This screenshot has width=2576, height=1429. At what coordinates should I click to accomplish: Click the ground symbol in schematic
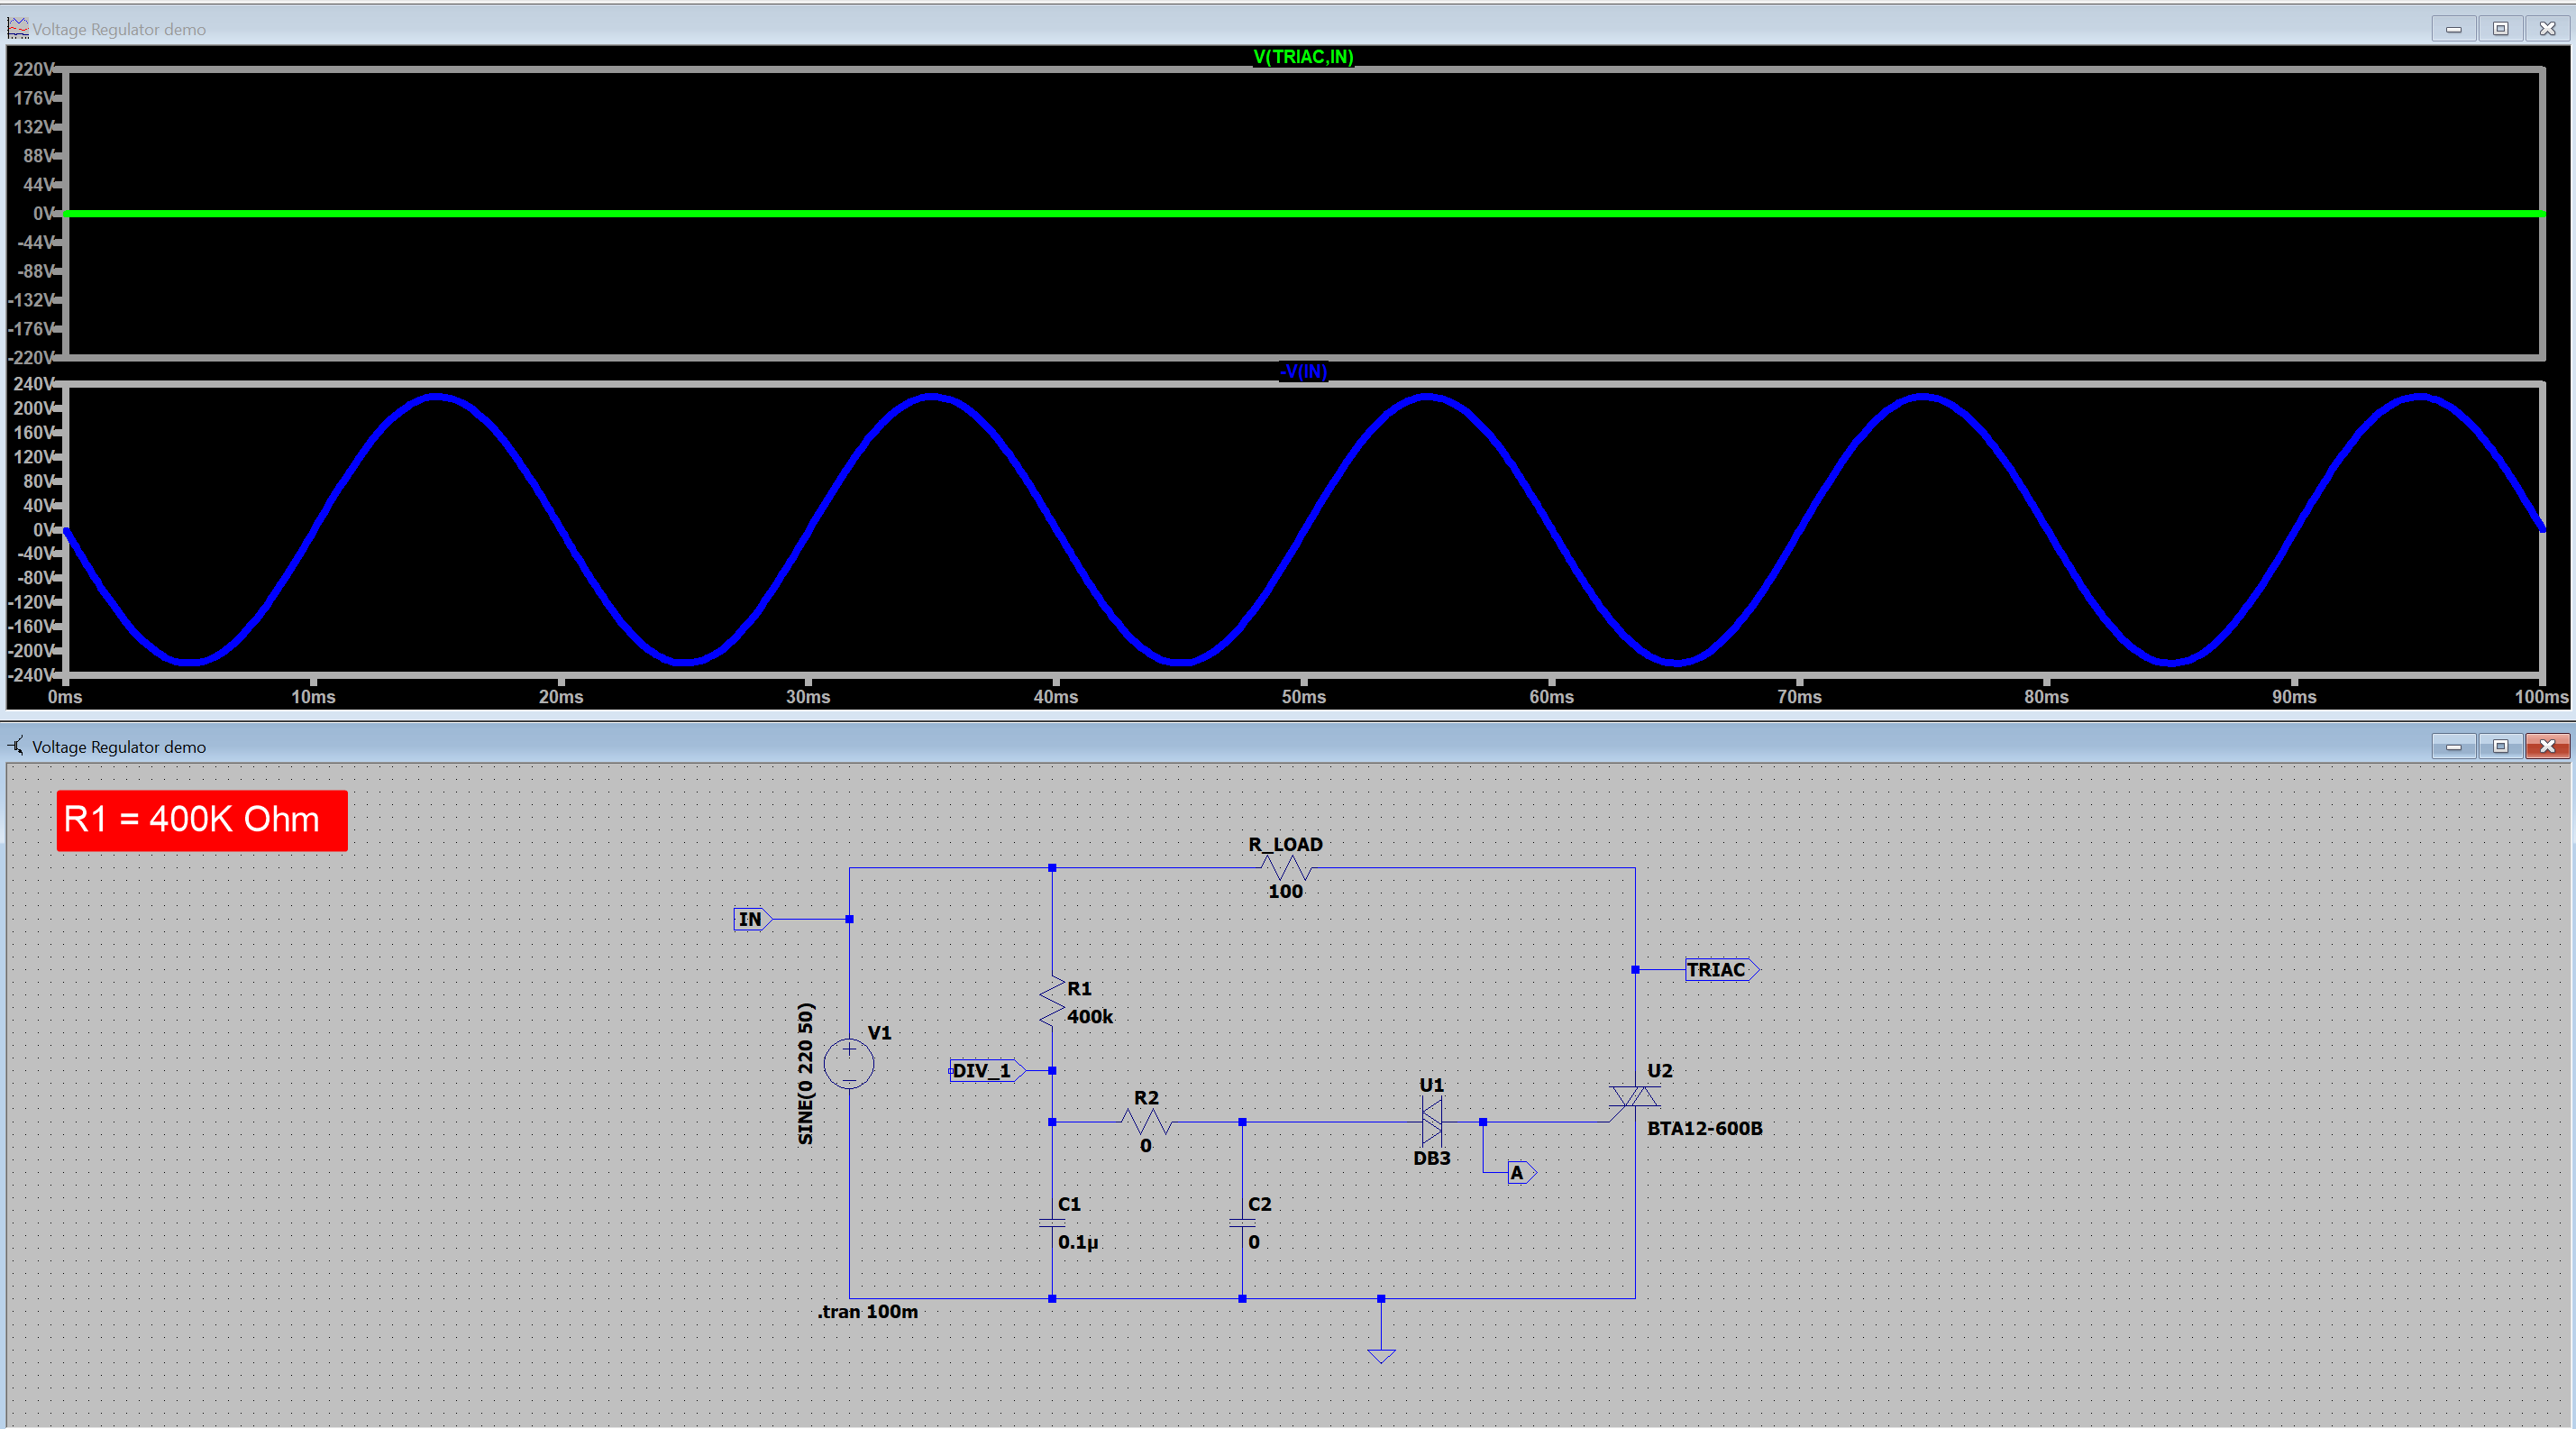point(1381,1355)
